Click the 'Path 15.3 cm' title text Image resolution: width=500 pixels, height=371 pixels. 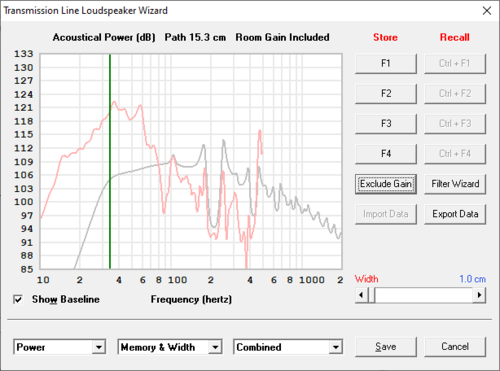coord(195,37)
